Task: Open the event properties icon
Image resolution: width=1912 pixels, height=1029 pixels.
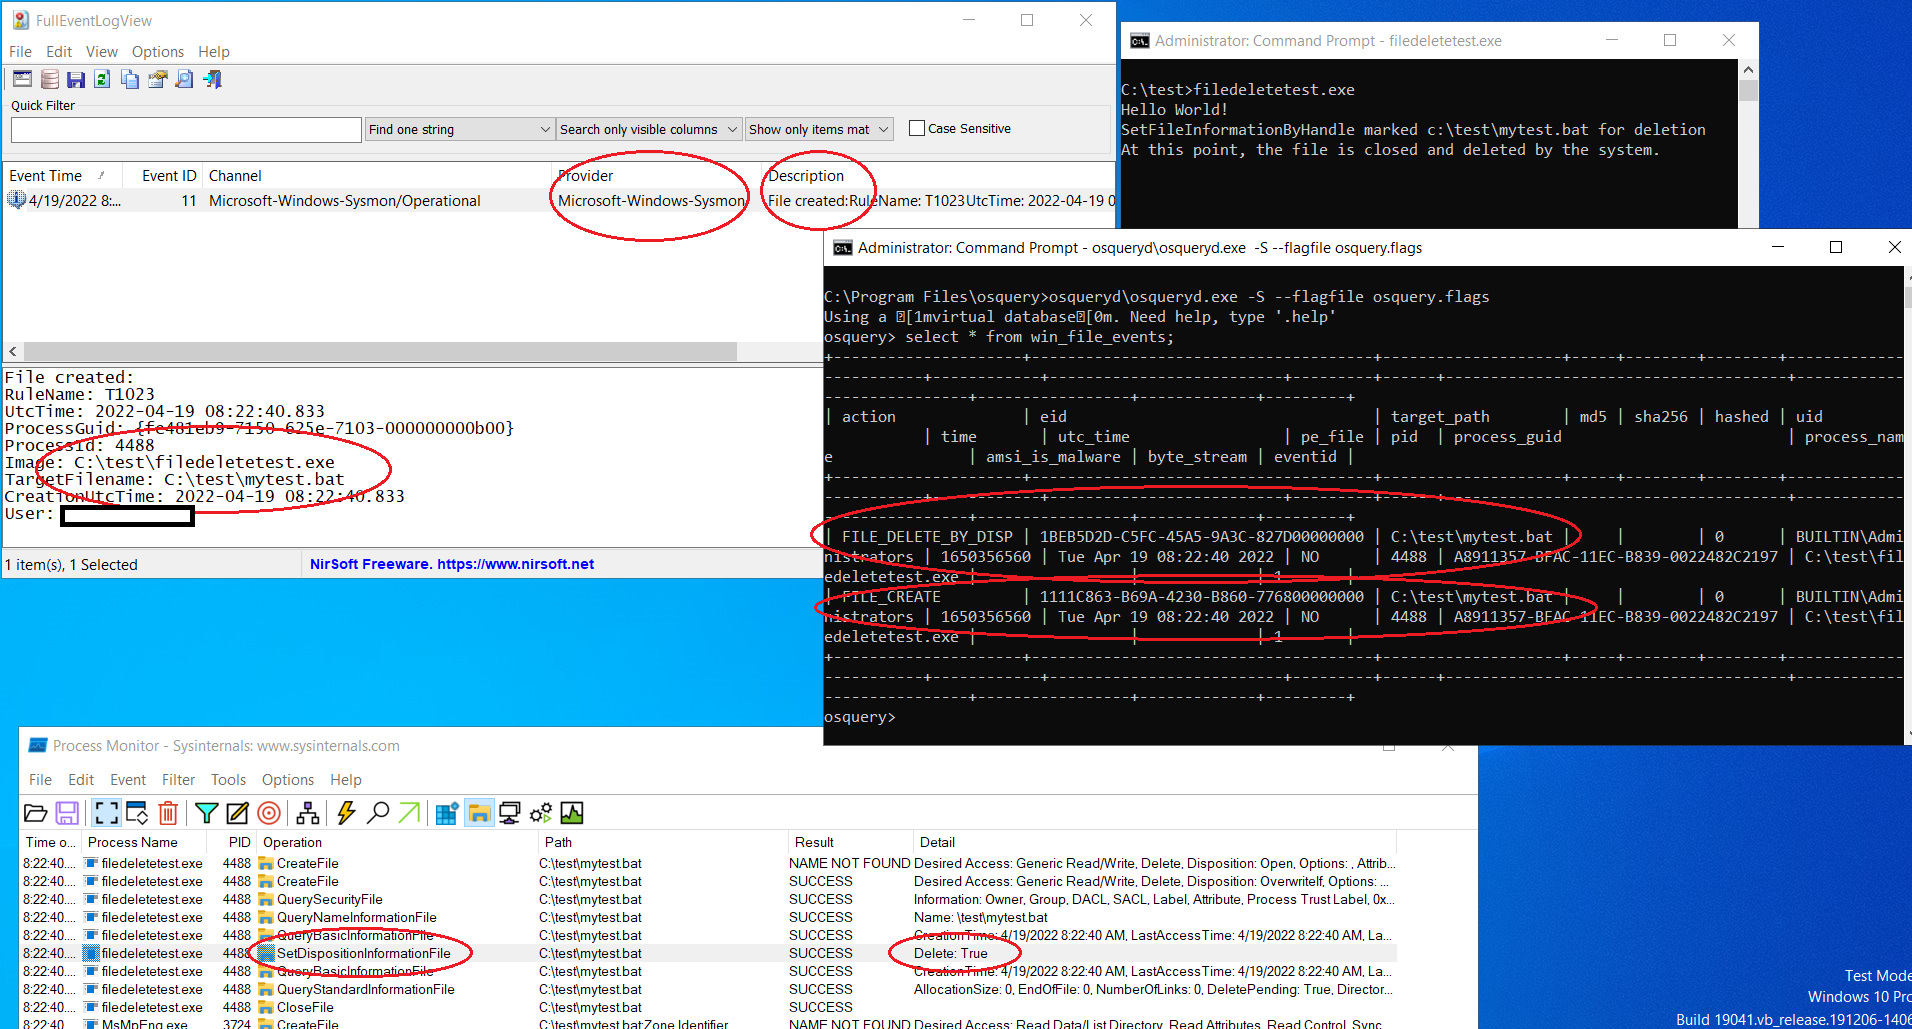Action: click(157, 79)
